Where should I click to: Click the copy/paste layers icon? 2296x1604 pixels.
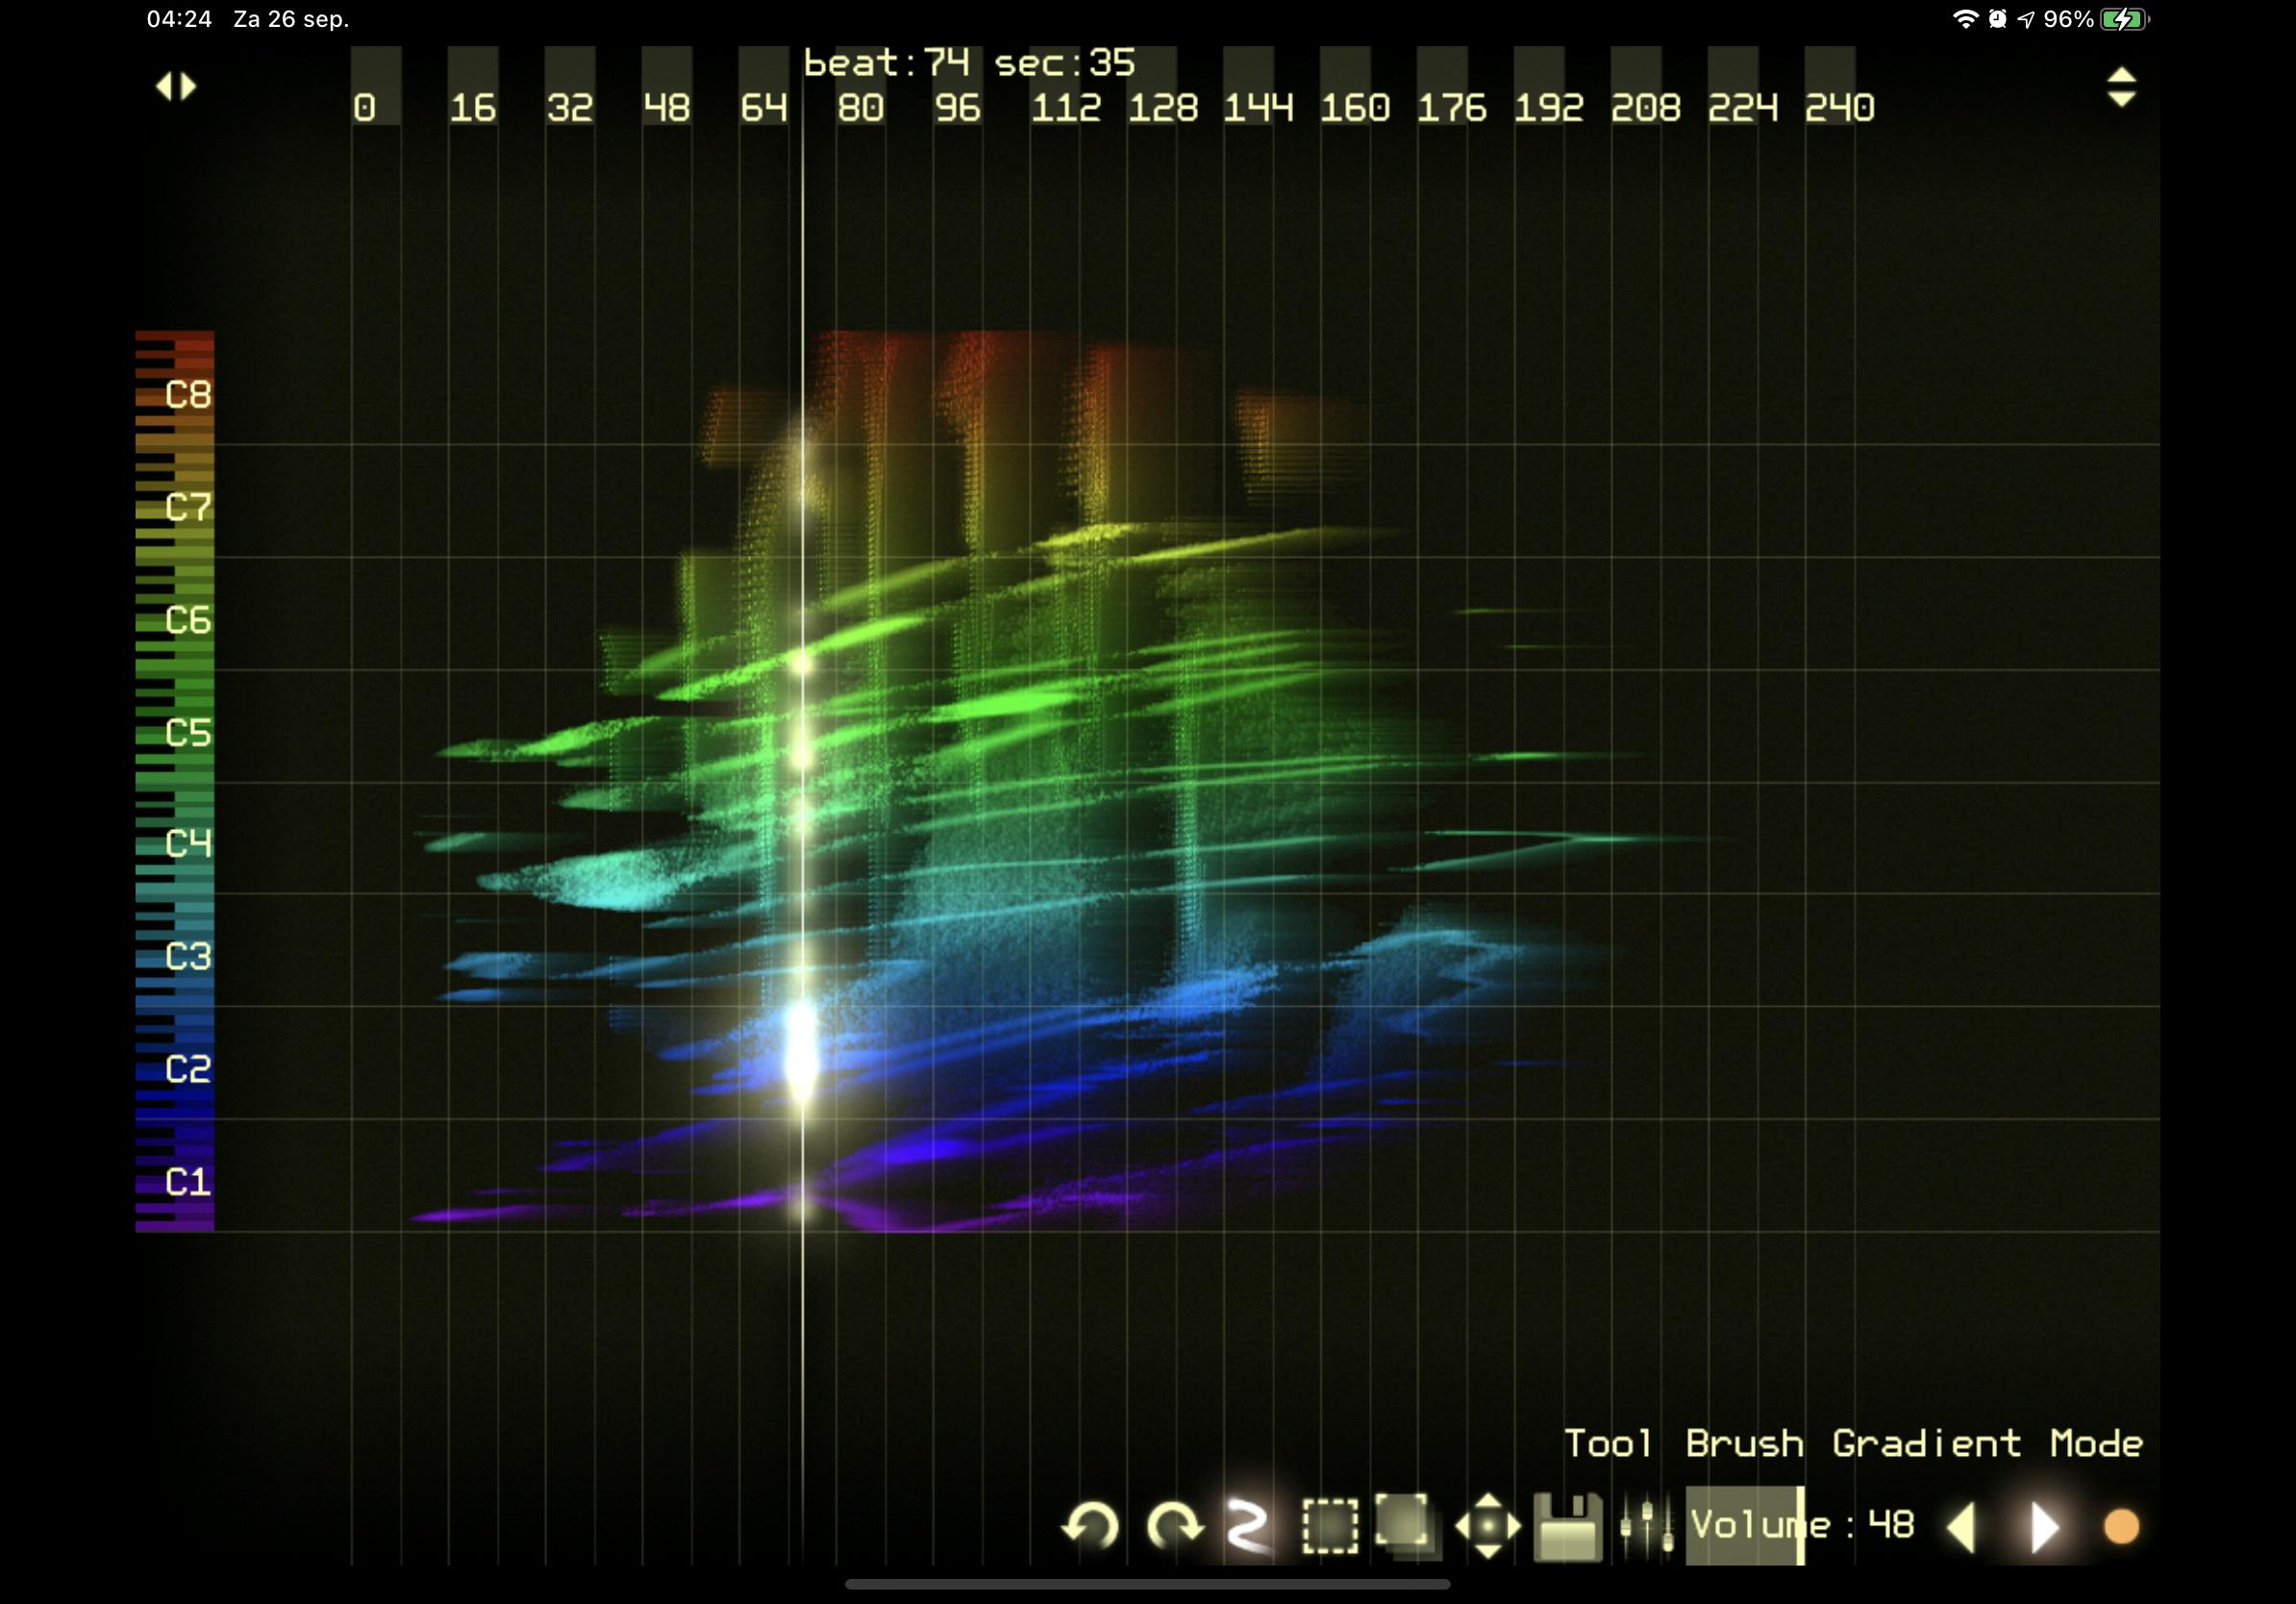point(1406,1526)
